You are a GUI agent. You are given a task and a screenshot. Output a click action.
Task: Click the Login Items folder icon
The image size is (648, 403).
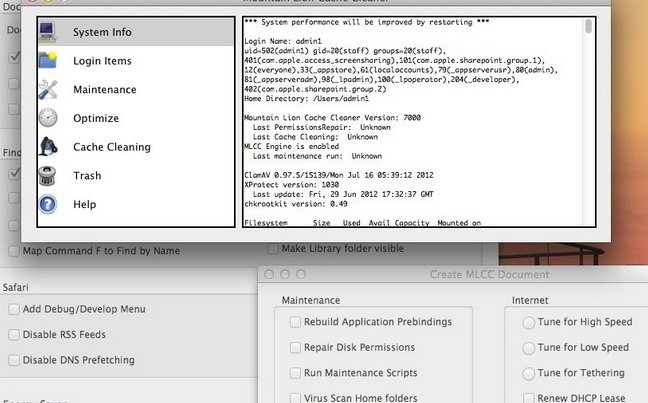point(48,60)
